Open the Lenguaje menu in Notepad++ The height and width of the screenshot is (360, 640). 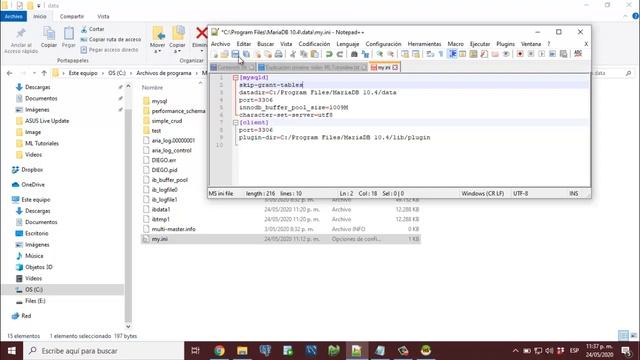pyautogui.click(x=348, y=44)
